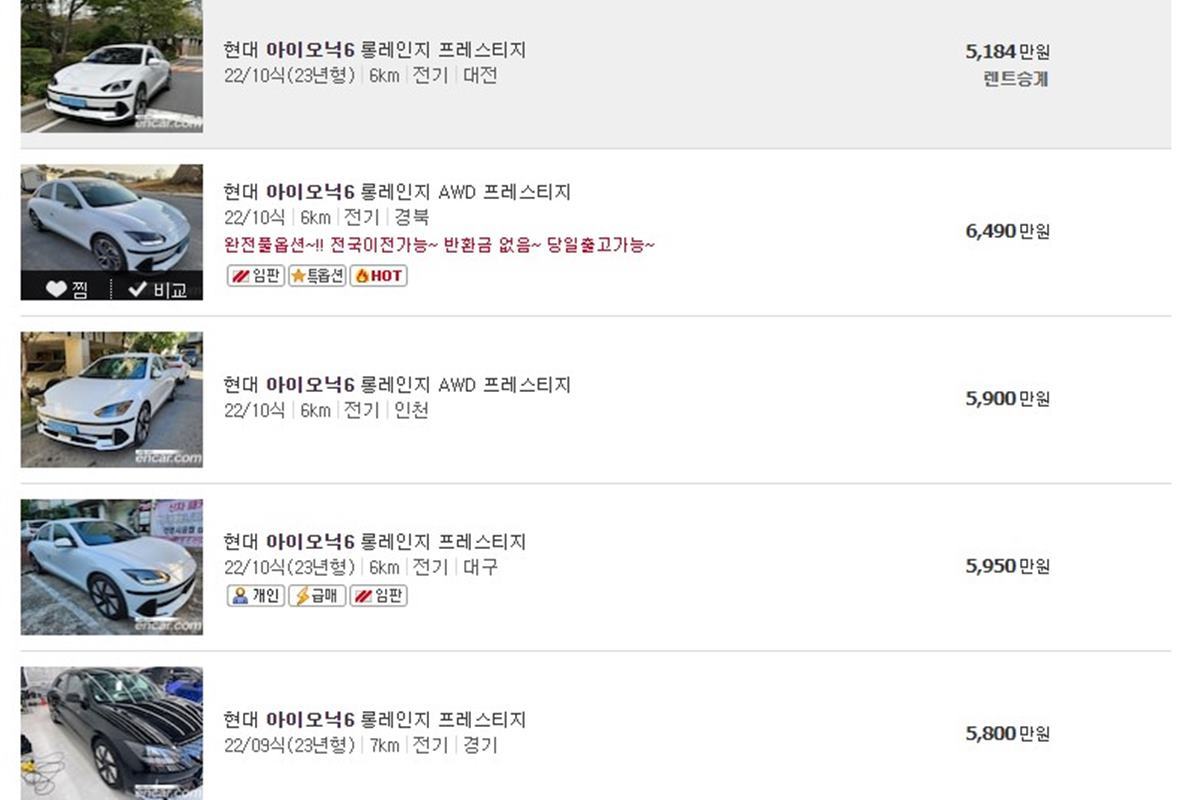Select the 급매 lightning badge
The width and height of the screenshot is (1200, 800).
tap(316, 594)
